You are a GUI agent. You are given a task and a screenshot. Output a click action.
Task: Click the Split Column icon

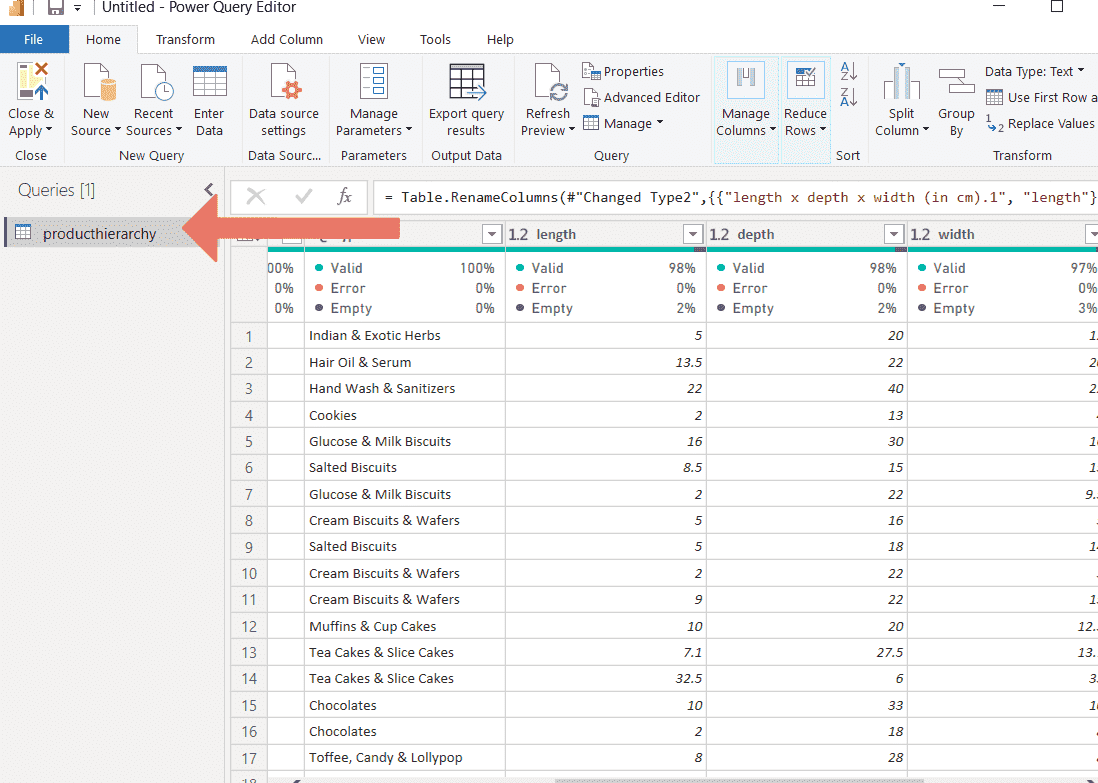coord(901,81)
